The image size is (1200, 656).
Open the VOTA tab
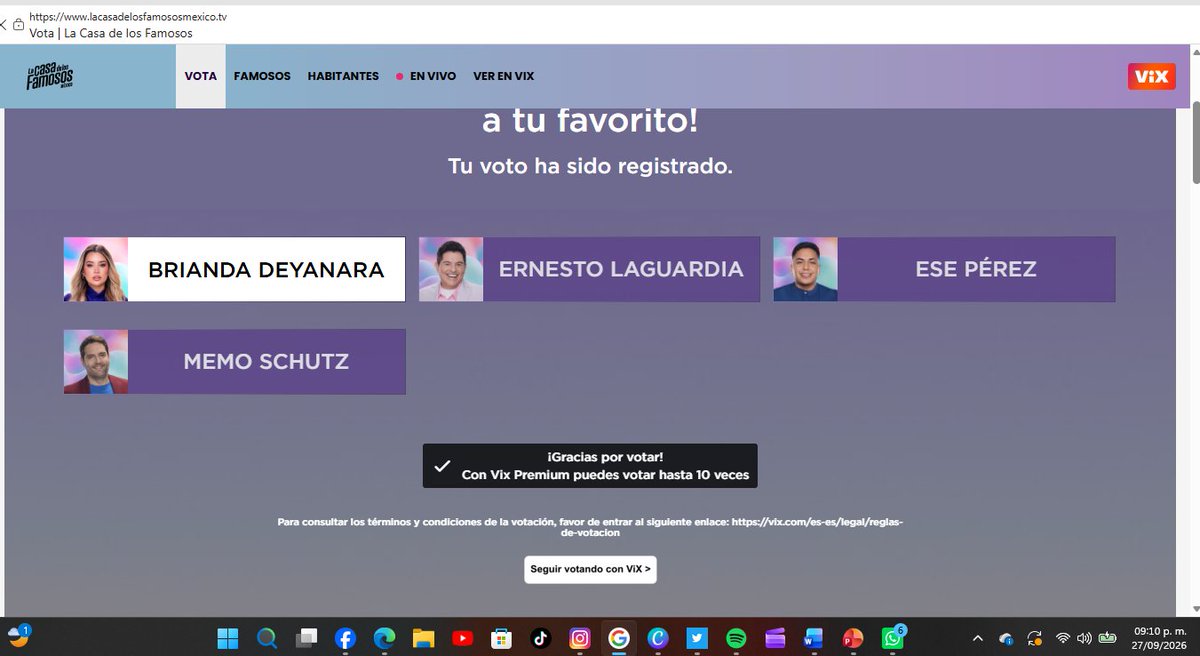pyautogui.click(x=201, y=76)
